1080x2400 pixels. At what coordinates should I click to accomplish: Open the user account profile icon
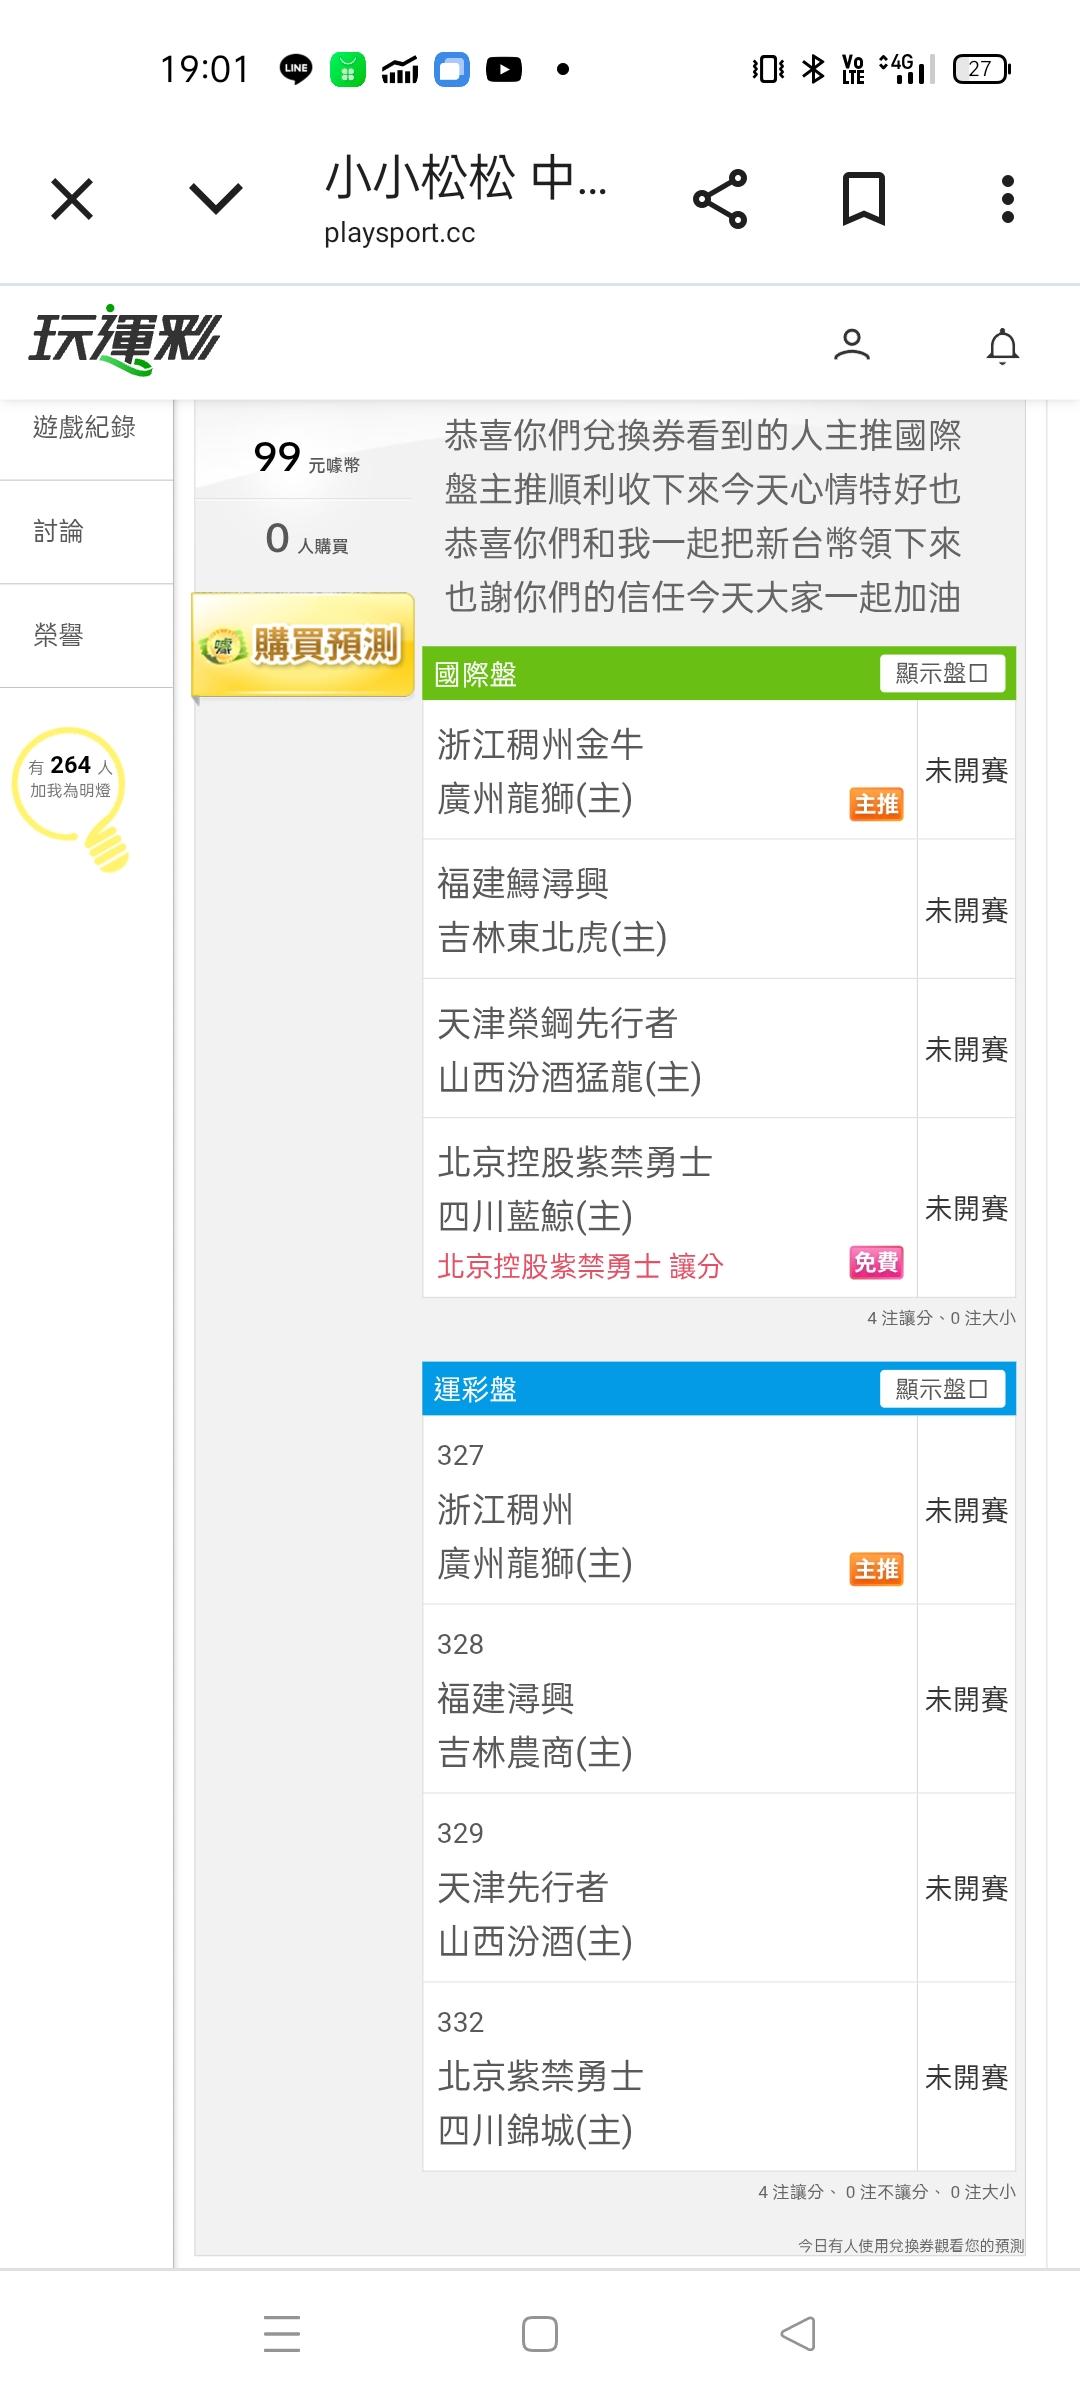coord(852,345)
